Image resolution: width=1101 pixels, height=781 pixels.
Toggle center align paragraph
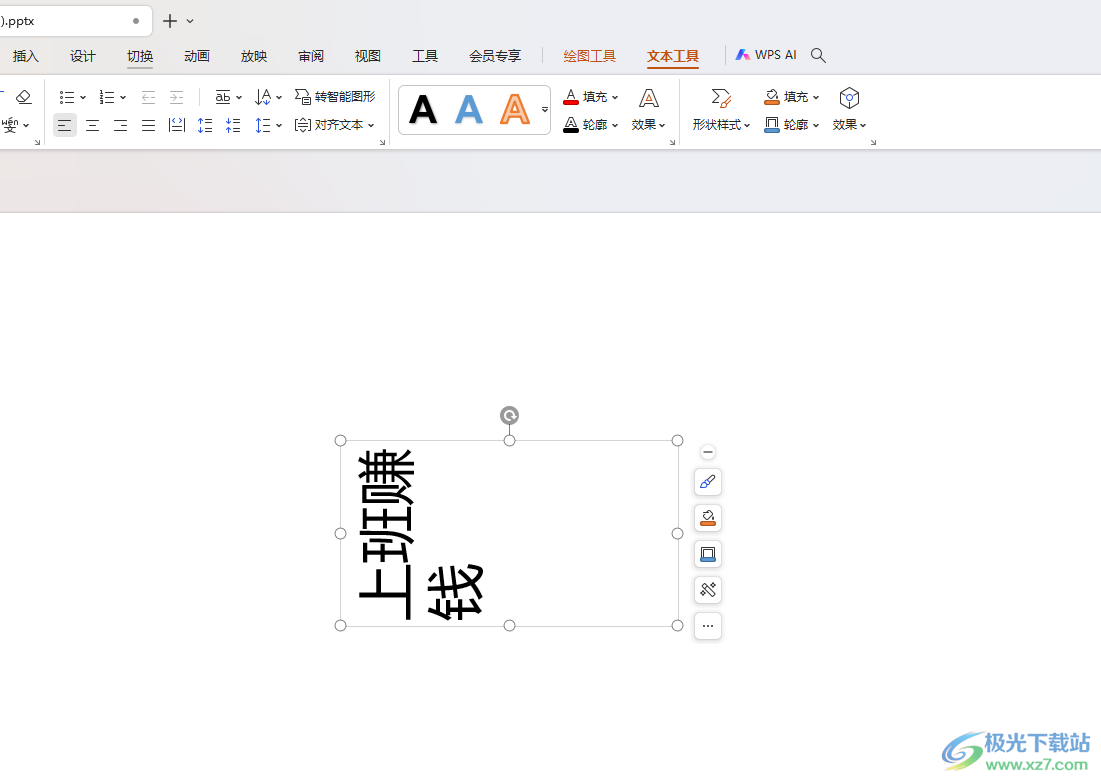[93, 126]
